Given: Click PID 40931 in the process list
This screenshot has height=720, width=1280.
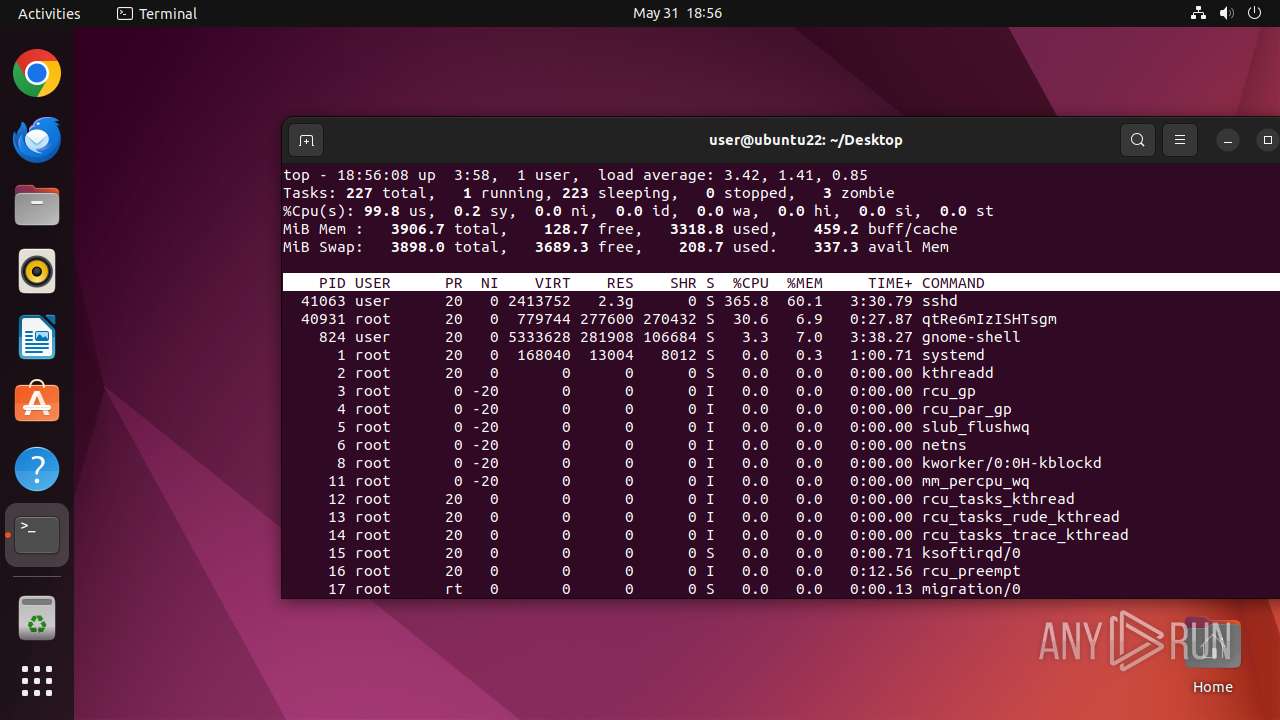Looking at the screenshot, I should coord(323,319).
